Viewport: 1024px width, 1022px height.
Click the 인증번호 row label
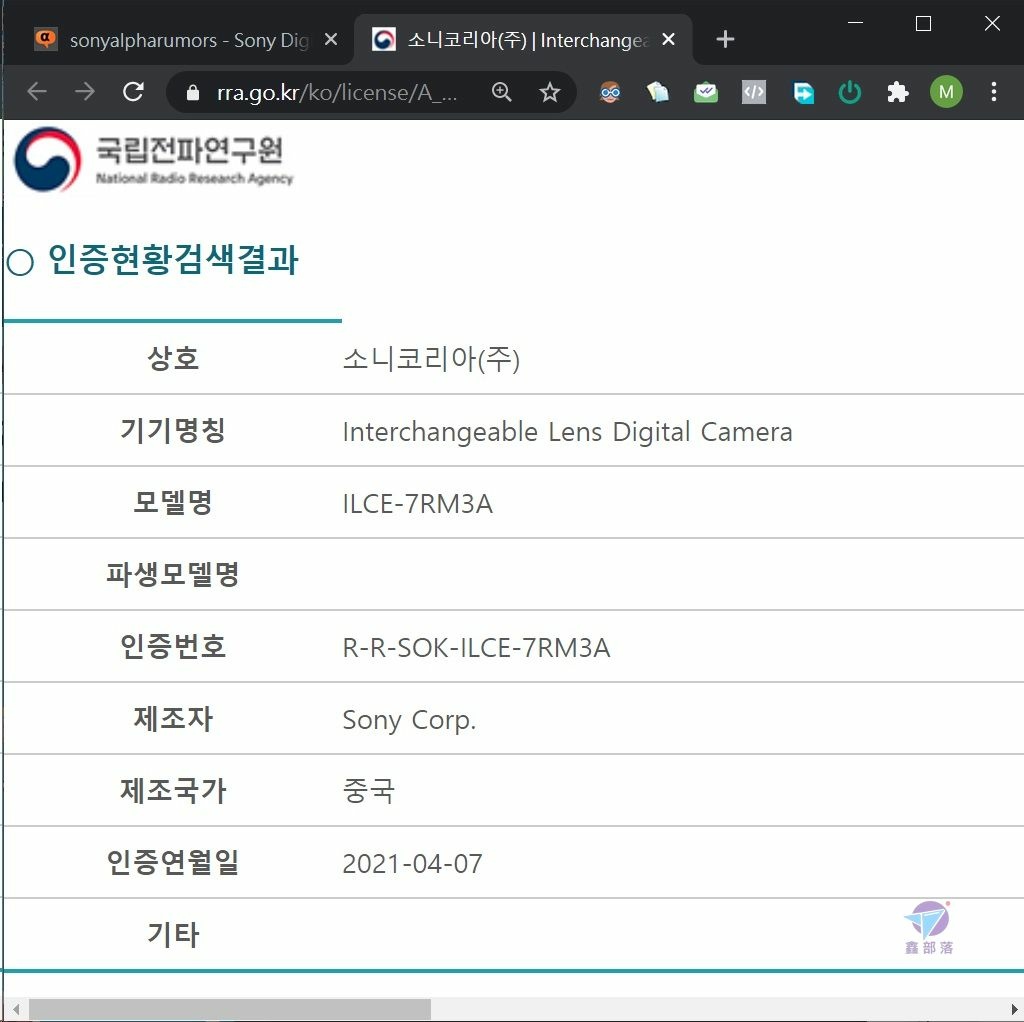(173, 647)
